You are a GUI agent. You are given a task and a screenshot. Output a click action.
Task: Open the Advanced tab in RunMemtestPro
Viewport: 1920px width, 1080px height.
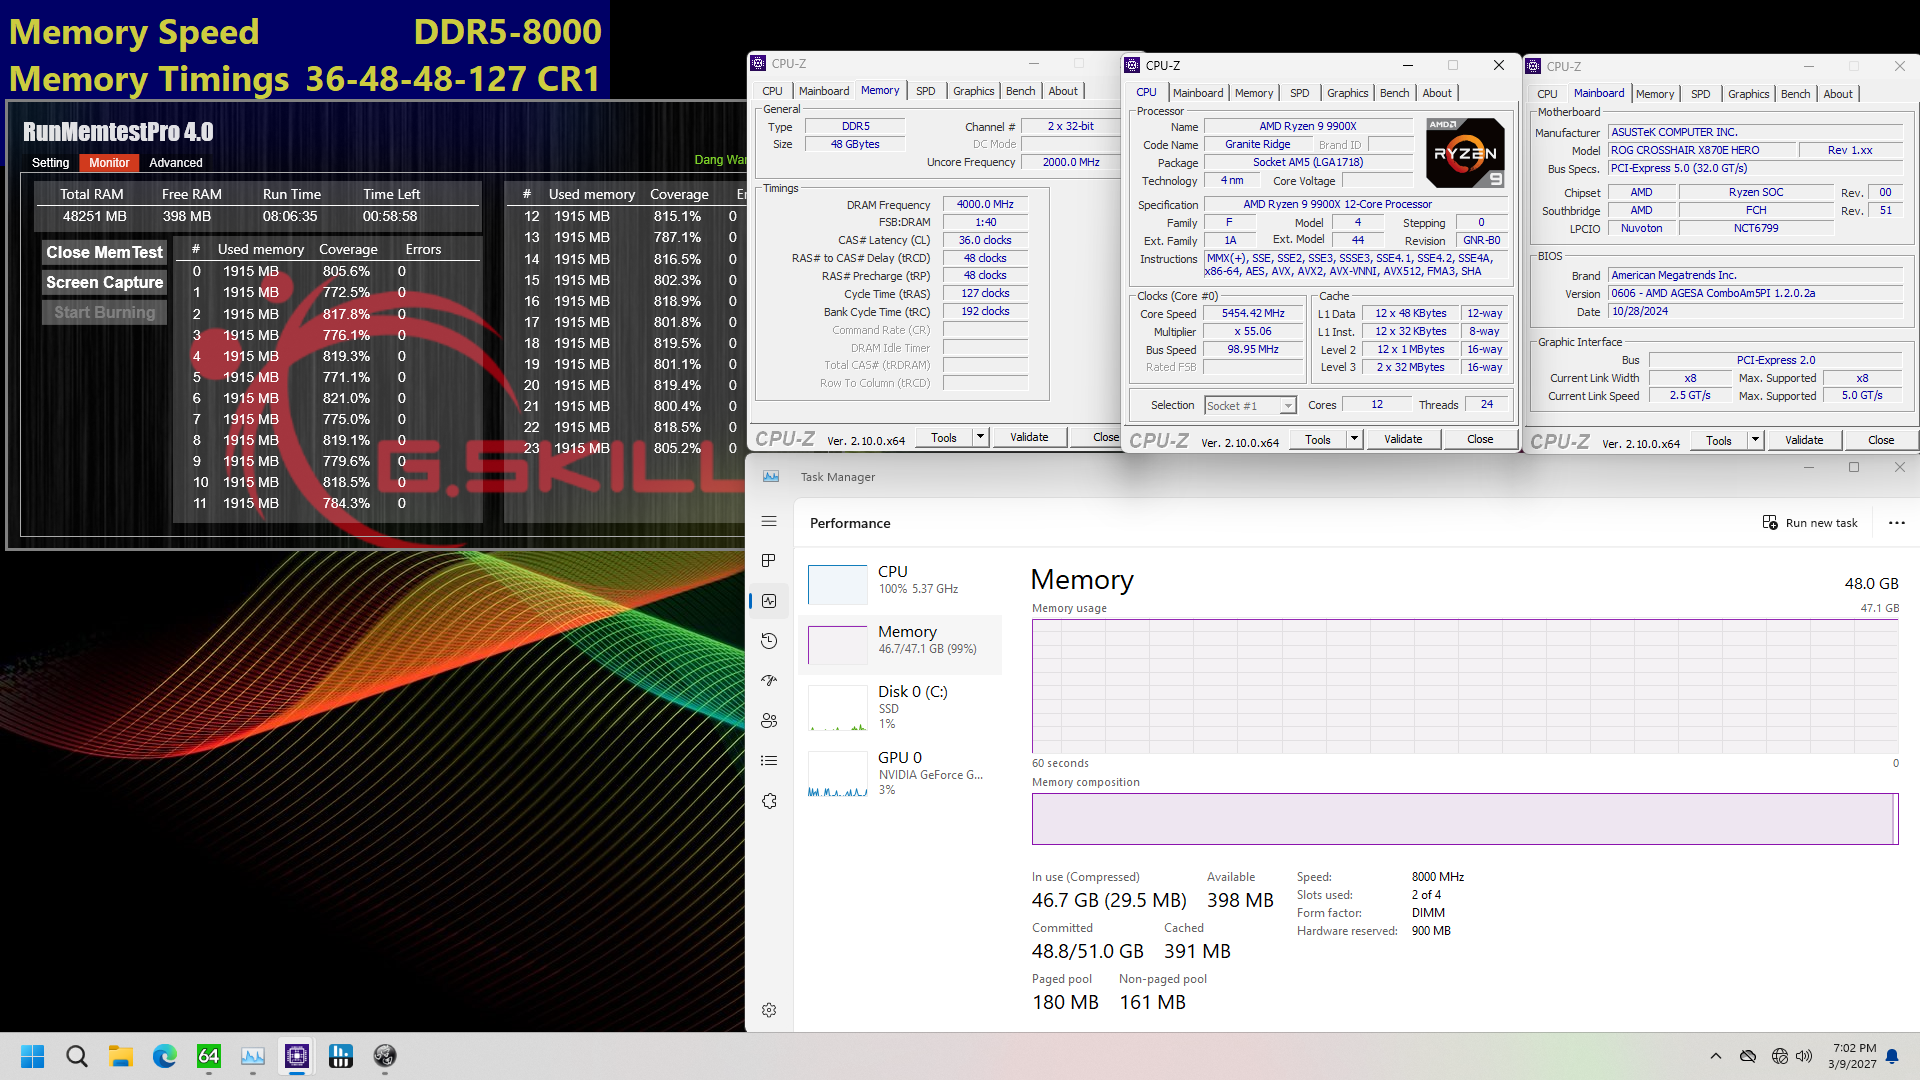pos(176,162)
